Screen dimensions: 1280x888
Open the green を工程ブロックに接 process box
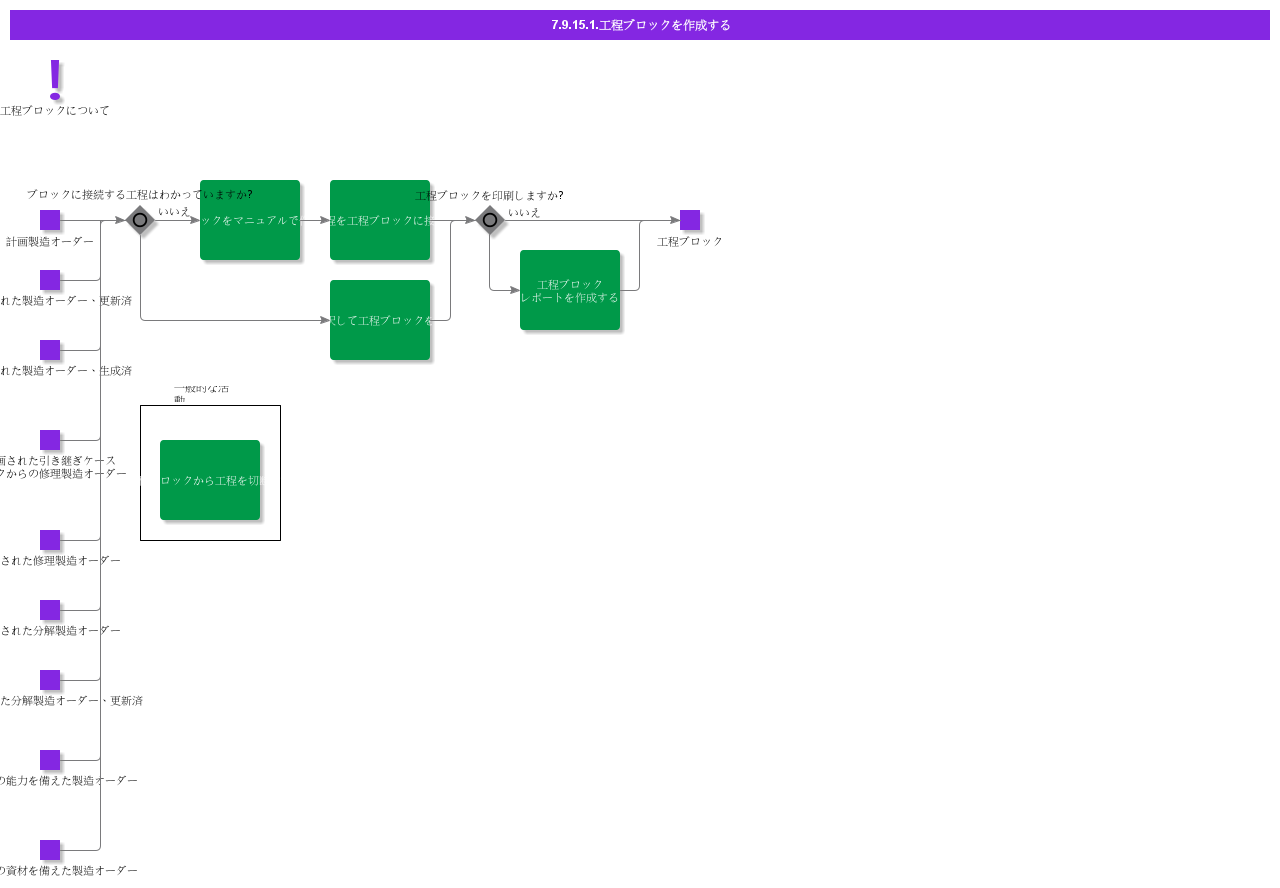point(380,220)
